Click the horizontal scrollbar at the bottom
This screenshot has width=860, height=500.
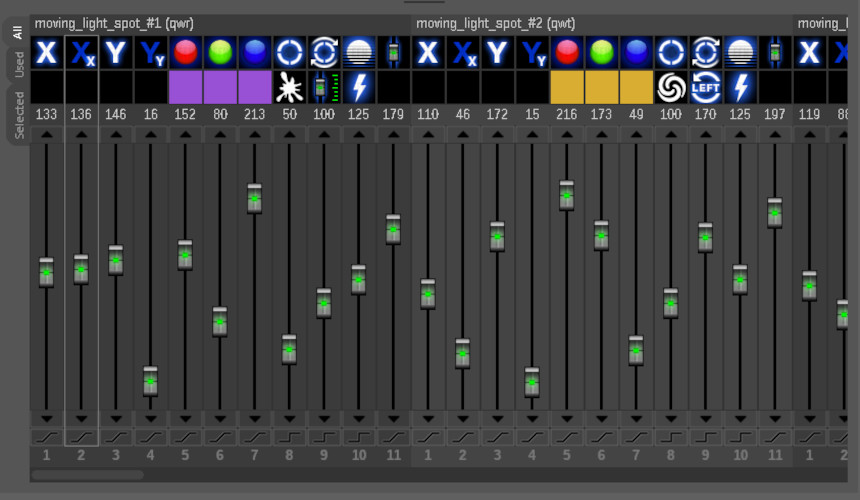coord(88,475)
